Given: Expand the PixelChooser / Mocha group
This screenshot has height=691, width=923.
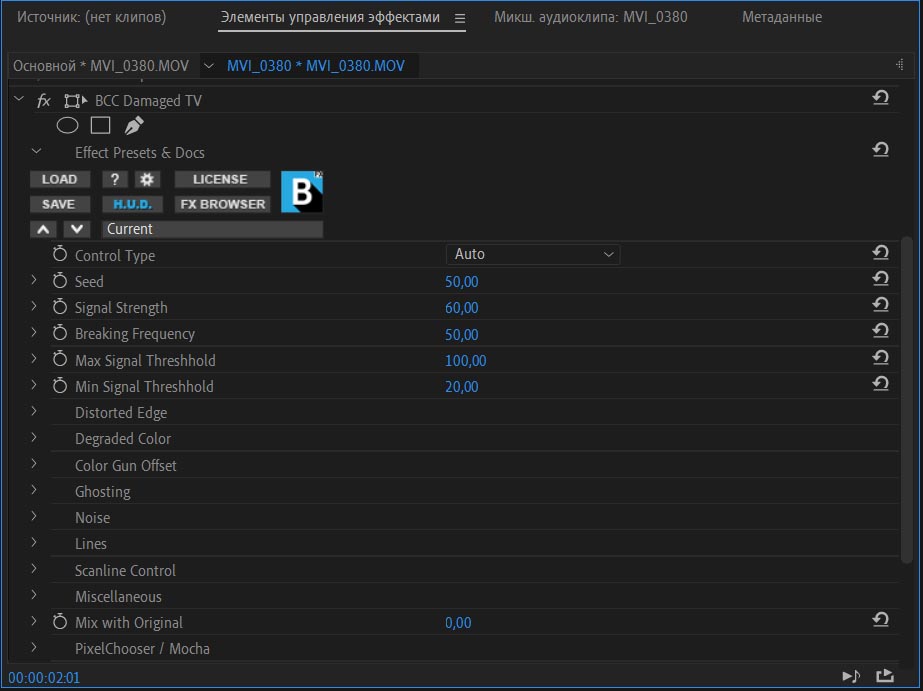Looking at the screenshot, I should [34, 647].
